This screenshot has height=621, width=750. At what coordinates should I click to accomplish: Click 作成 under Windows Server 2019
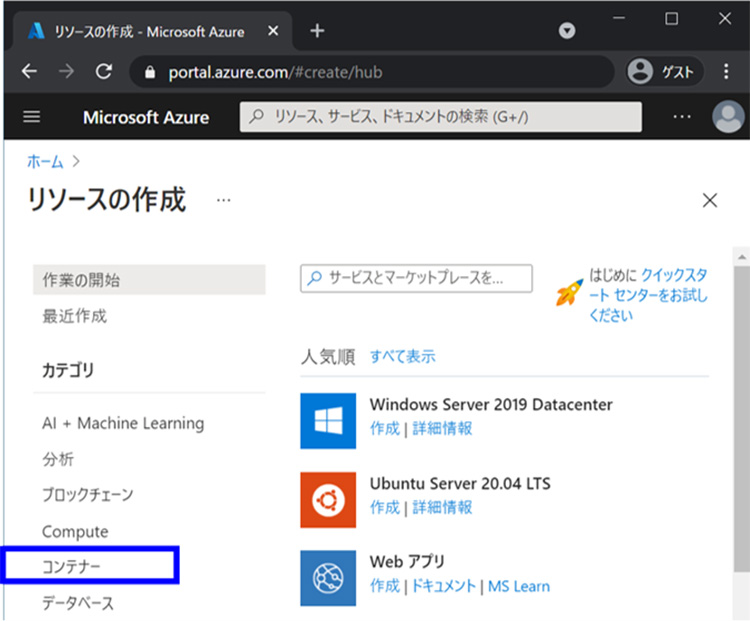coord(385,429)
